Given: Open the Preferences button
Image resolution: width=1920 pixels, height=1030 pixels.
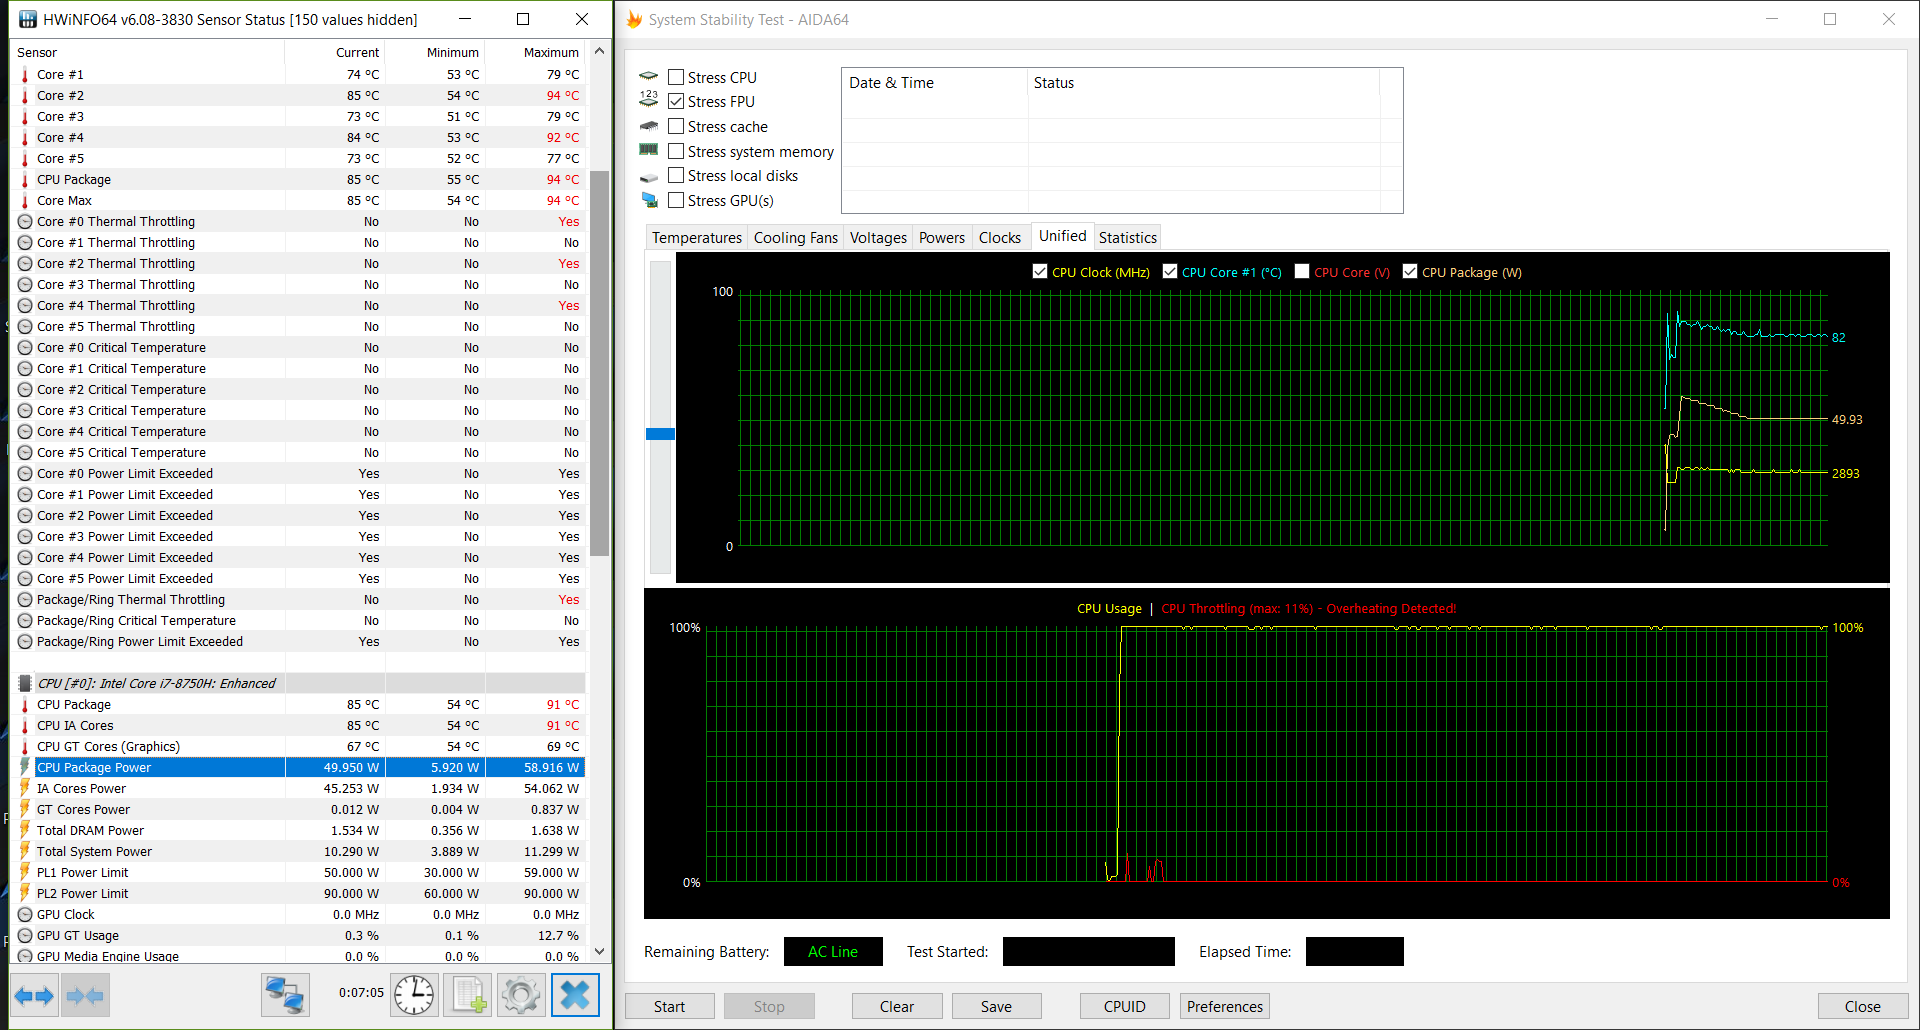Looking at the screenshot, I should (x=1224, y=1007).
